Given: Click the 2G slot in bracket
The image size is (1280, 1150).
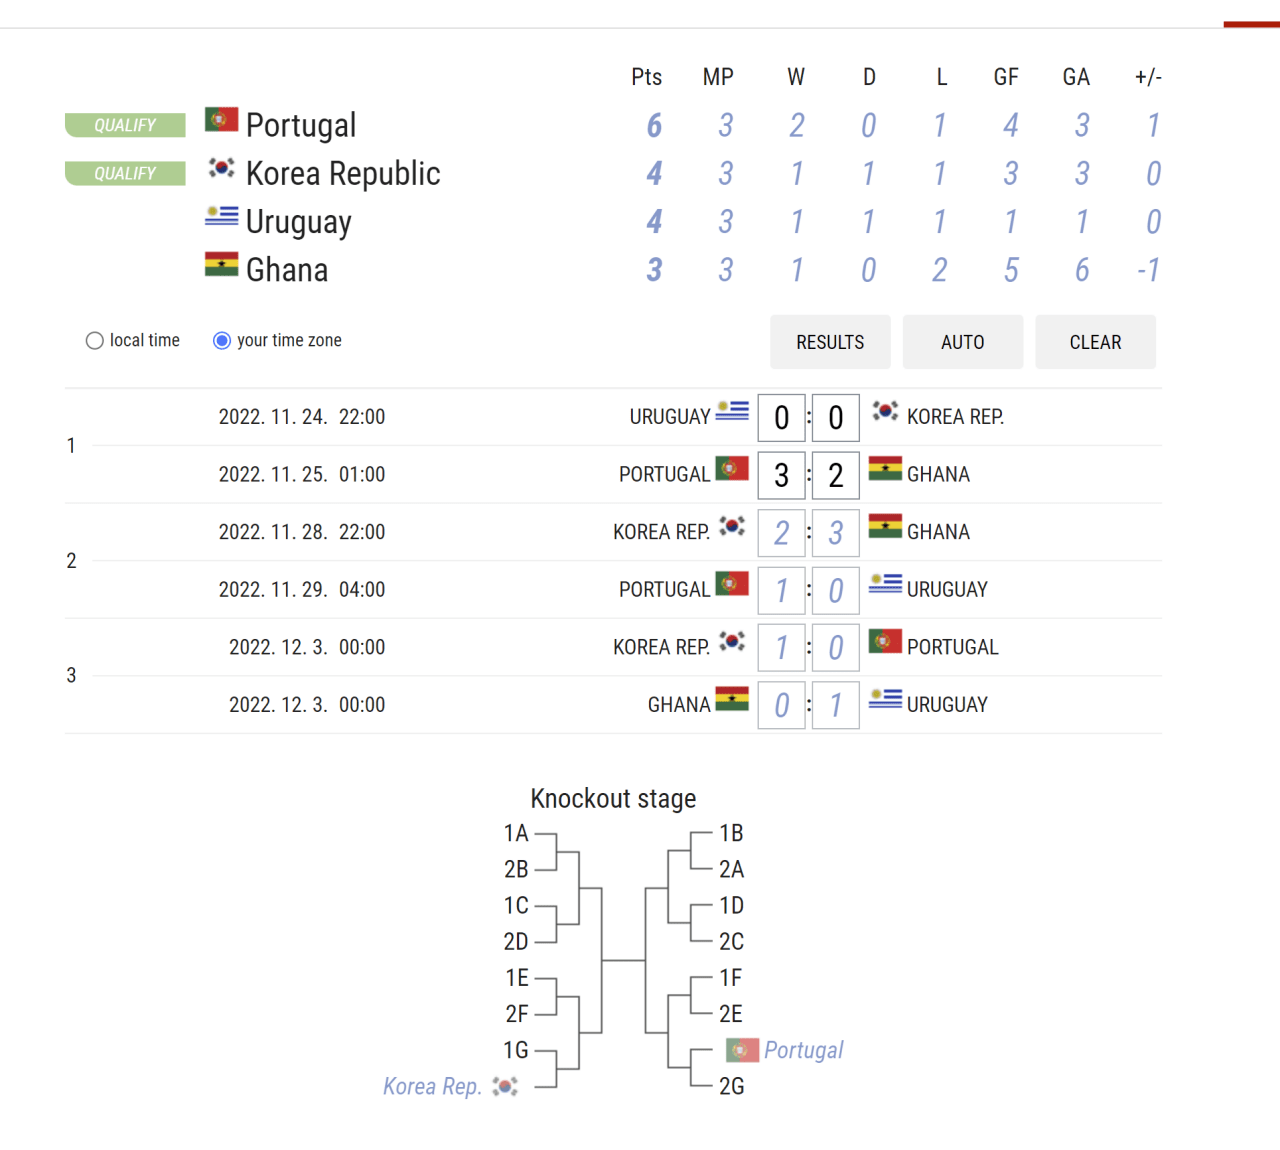Looking at the screenshot, I should pos(731,1086).
